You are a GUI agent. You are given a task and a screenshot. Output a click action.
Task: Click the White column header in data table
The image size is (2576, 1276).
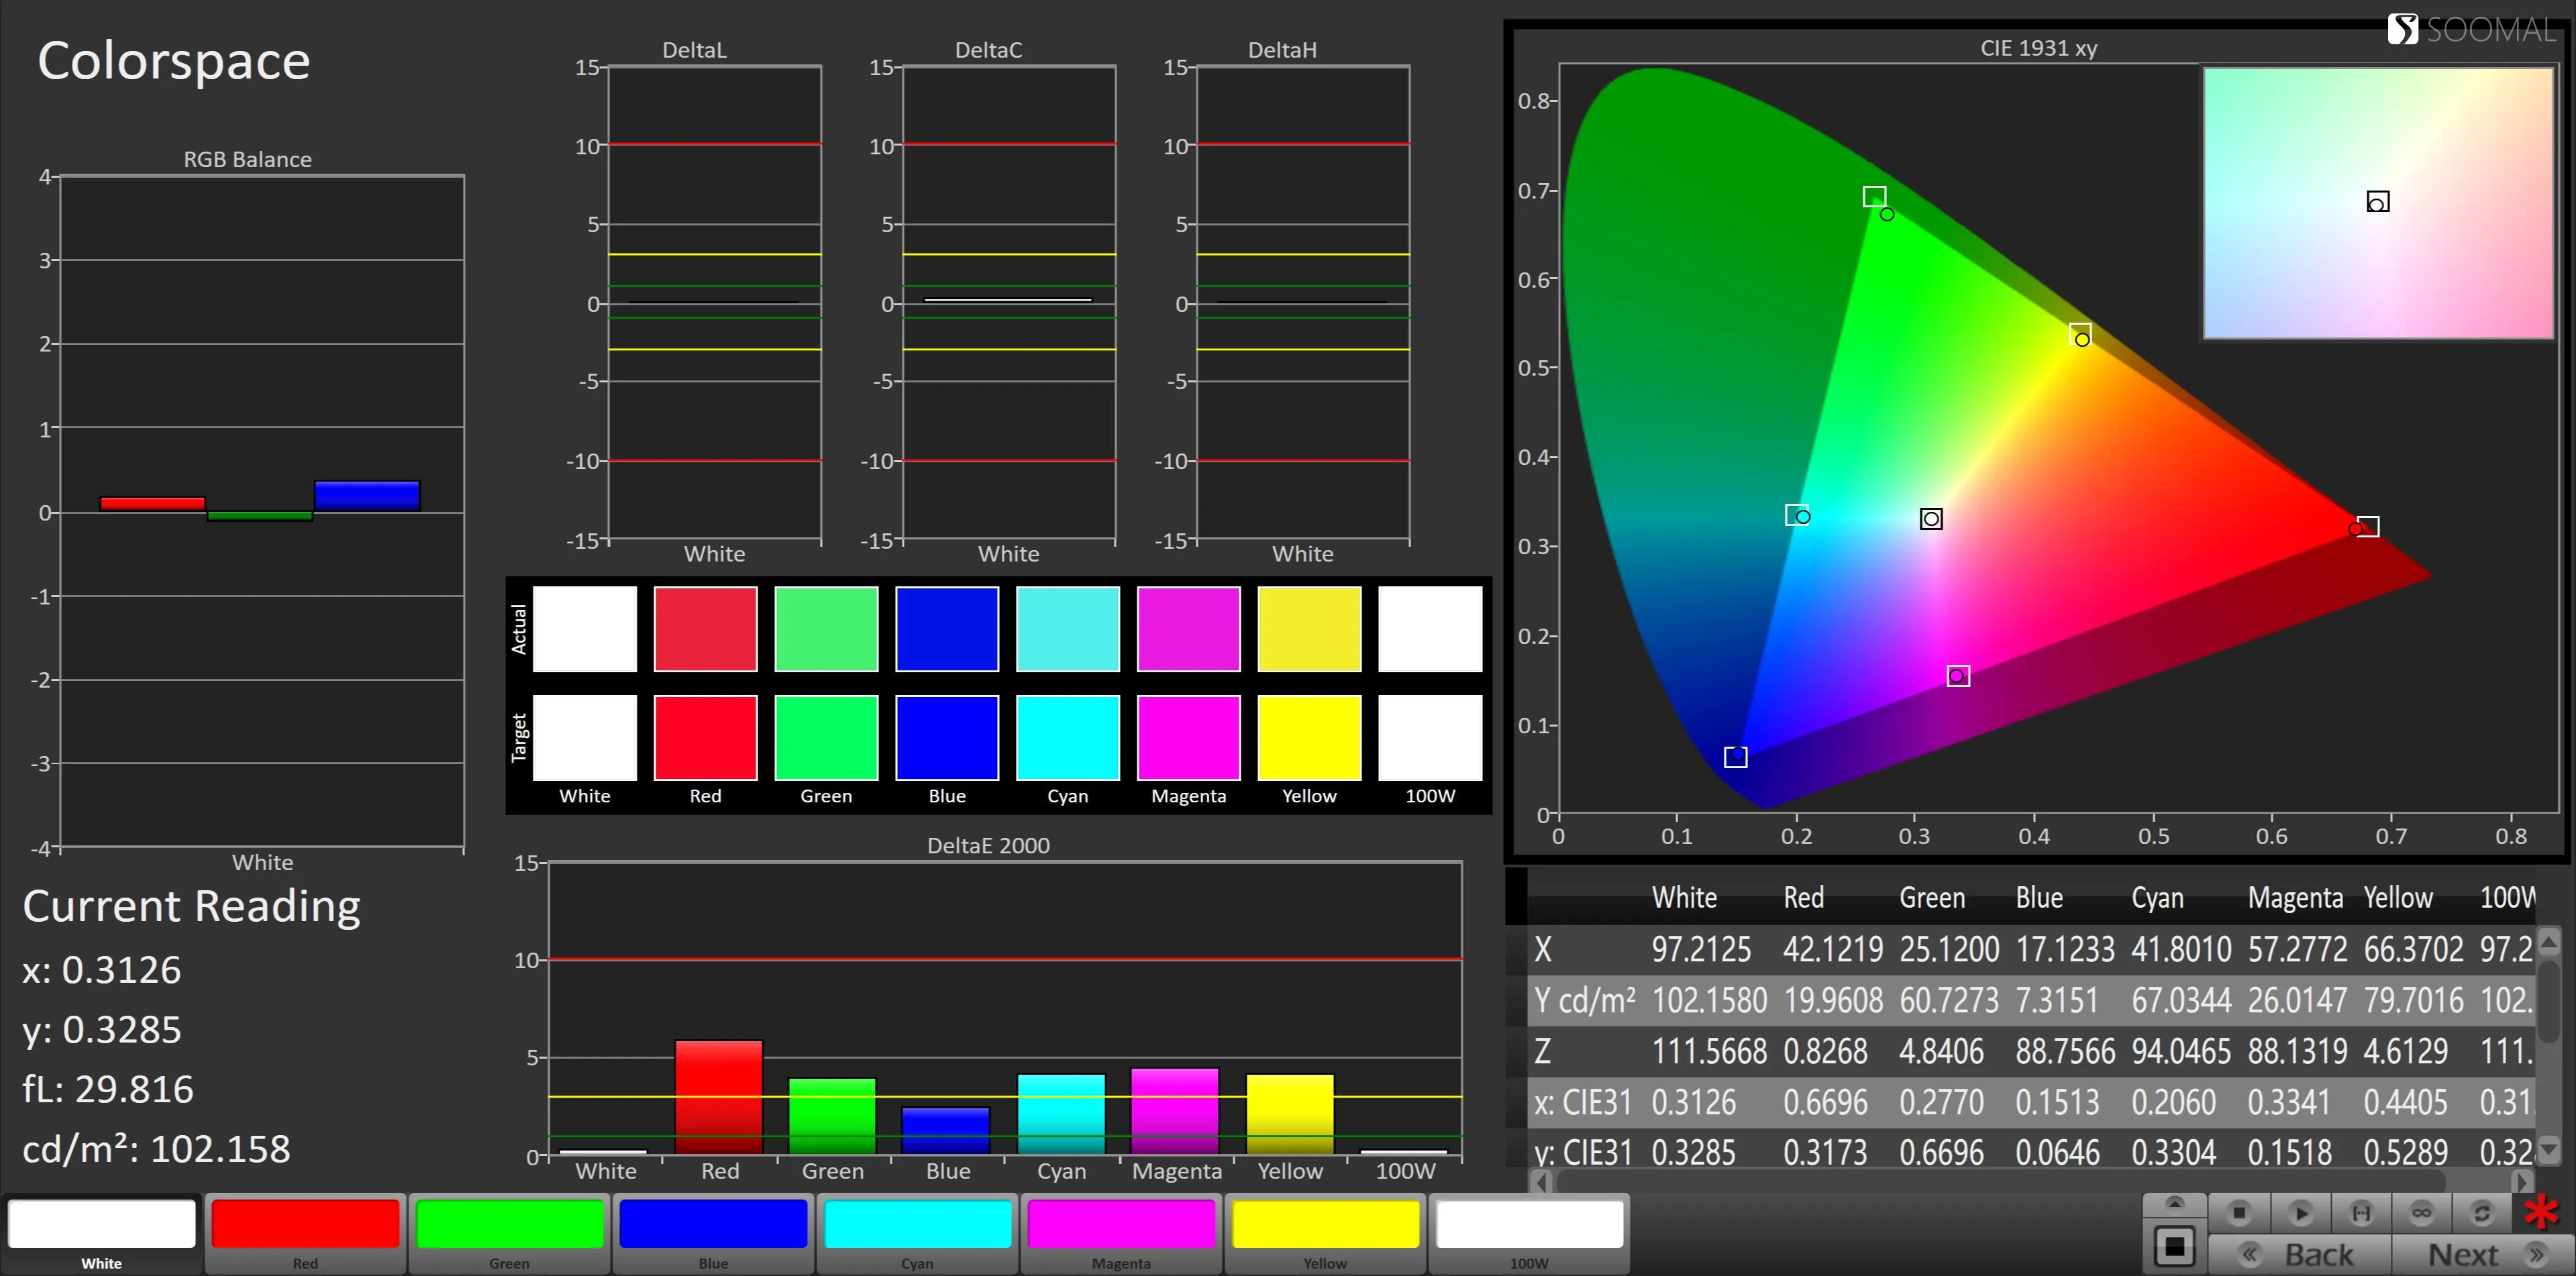(1684, 898)
